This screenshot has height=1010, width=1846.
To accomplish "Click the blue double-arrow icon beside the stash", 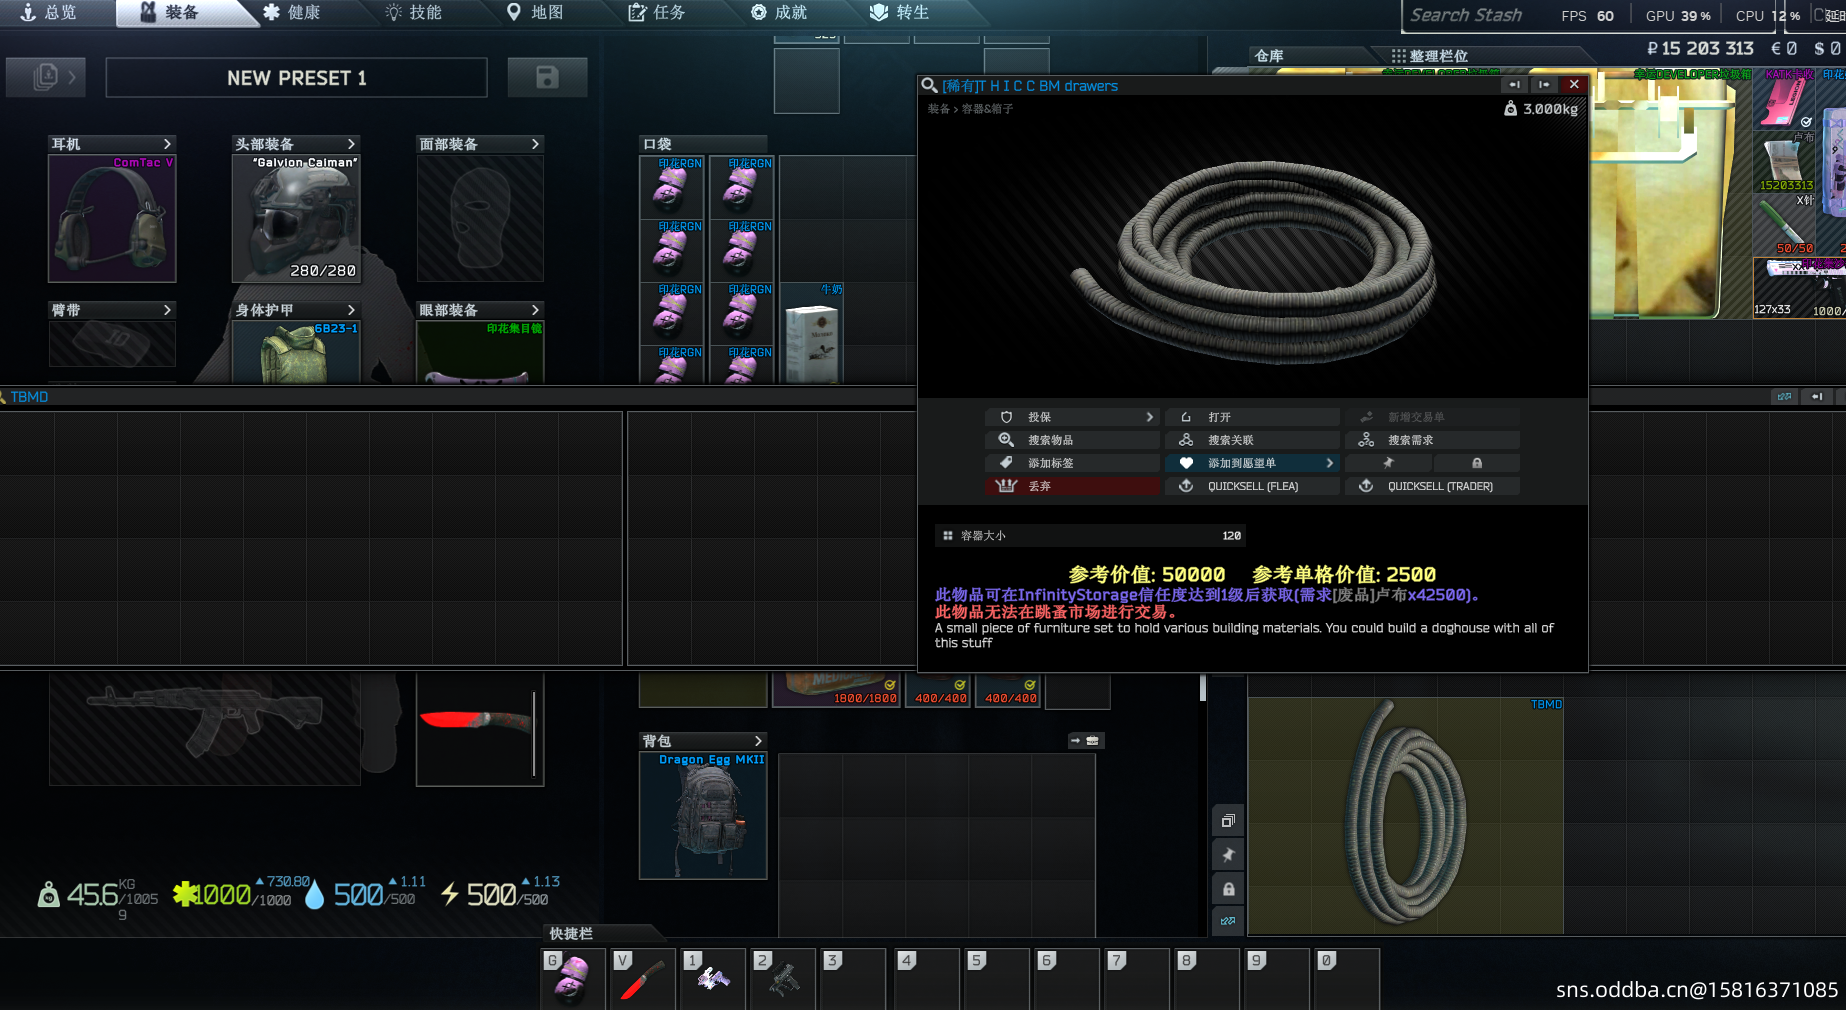I will click(x=1228, y=921).
